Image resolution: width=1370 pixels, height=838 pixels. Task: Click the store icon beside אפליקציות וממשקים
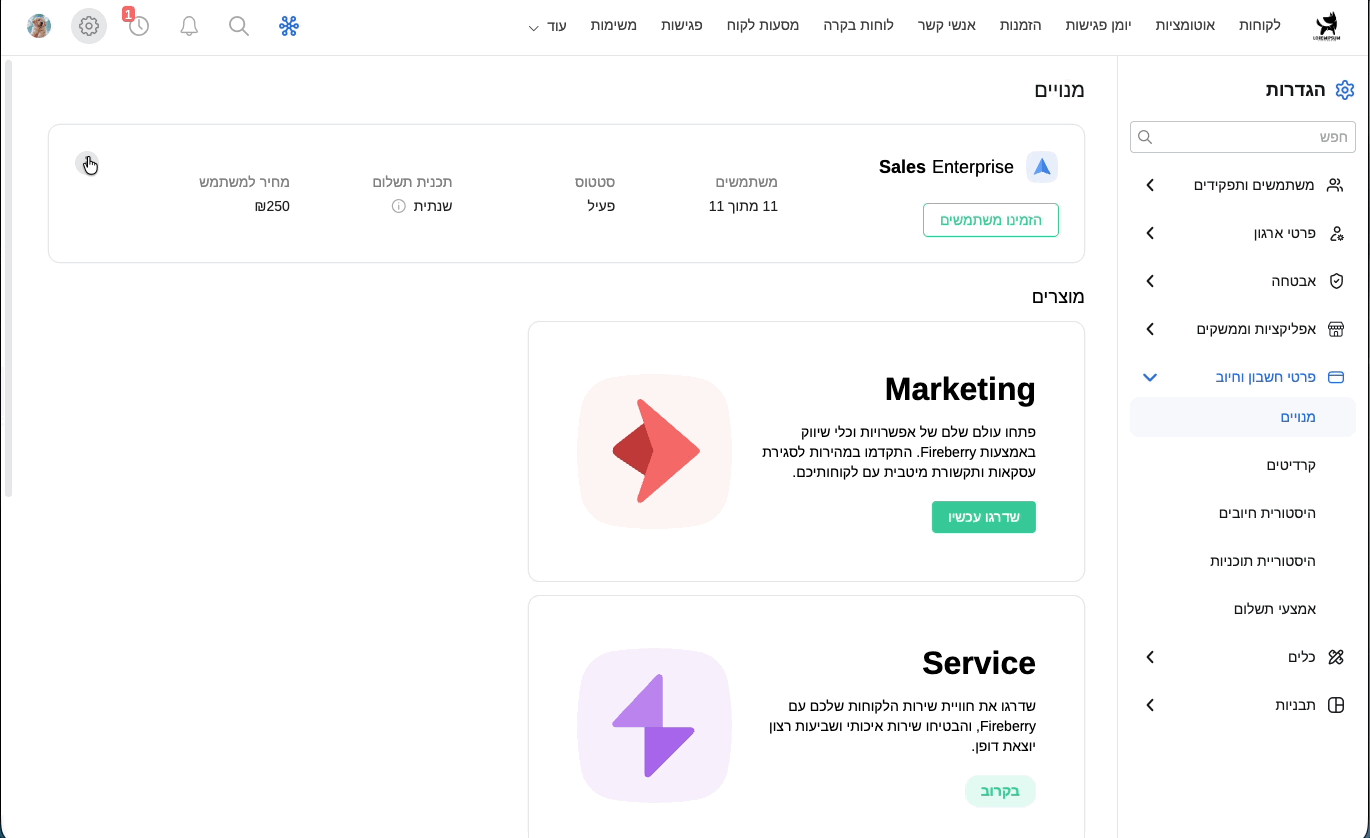(1335, 329)
